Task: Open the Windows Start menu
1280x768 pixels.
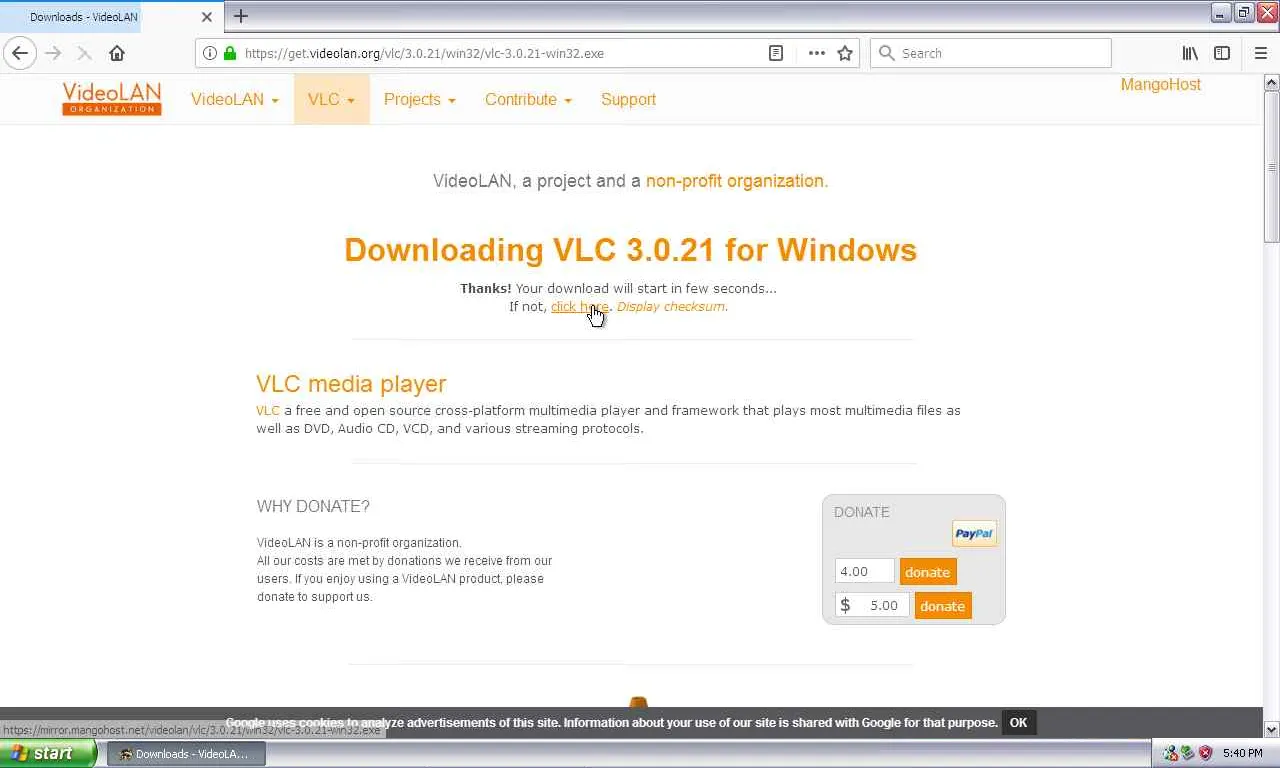Action: click(48, 753)
